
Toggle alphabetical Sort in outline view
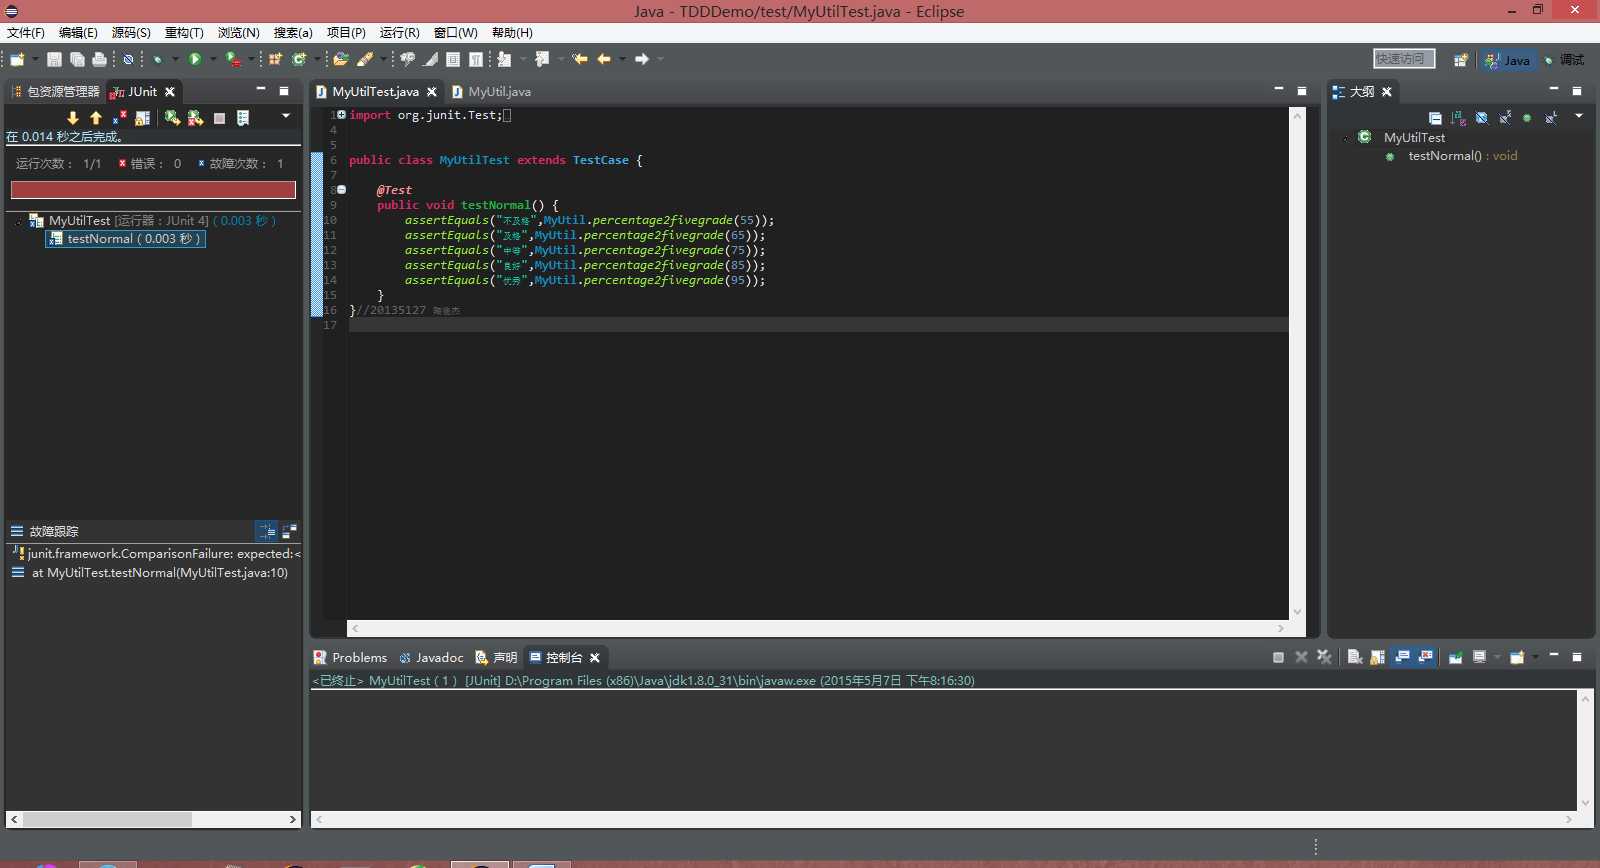1459,117
